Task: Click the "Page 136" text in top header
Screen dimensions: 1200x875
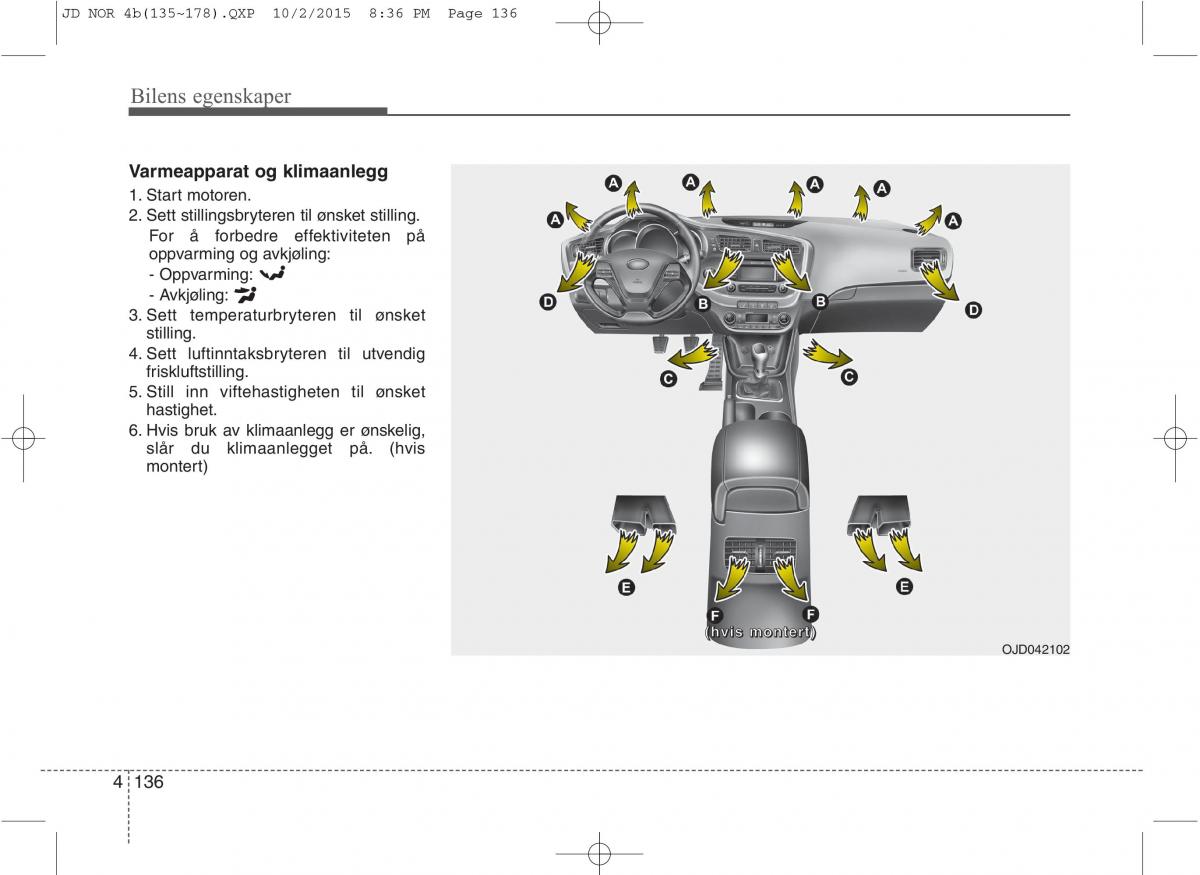Action: pyautogui.click(x=483, y=13)
